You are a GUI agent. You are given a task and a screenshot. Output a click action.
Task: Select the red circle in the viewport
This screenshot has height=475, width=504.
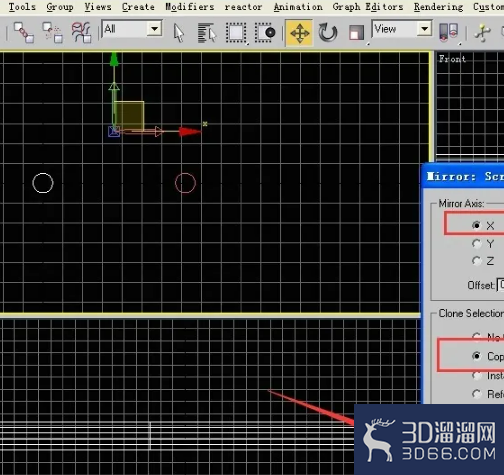[185, 183]
